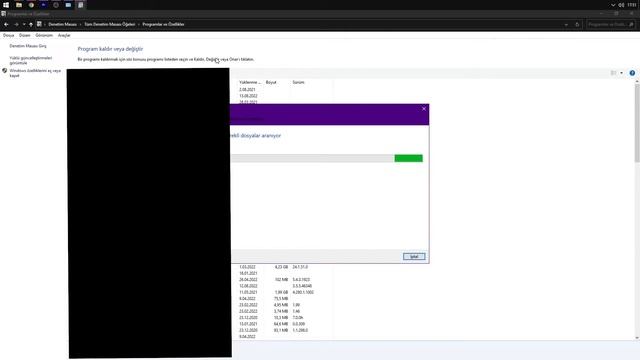Open the recent locations dropdown

click(x=24, y=24)
